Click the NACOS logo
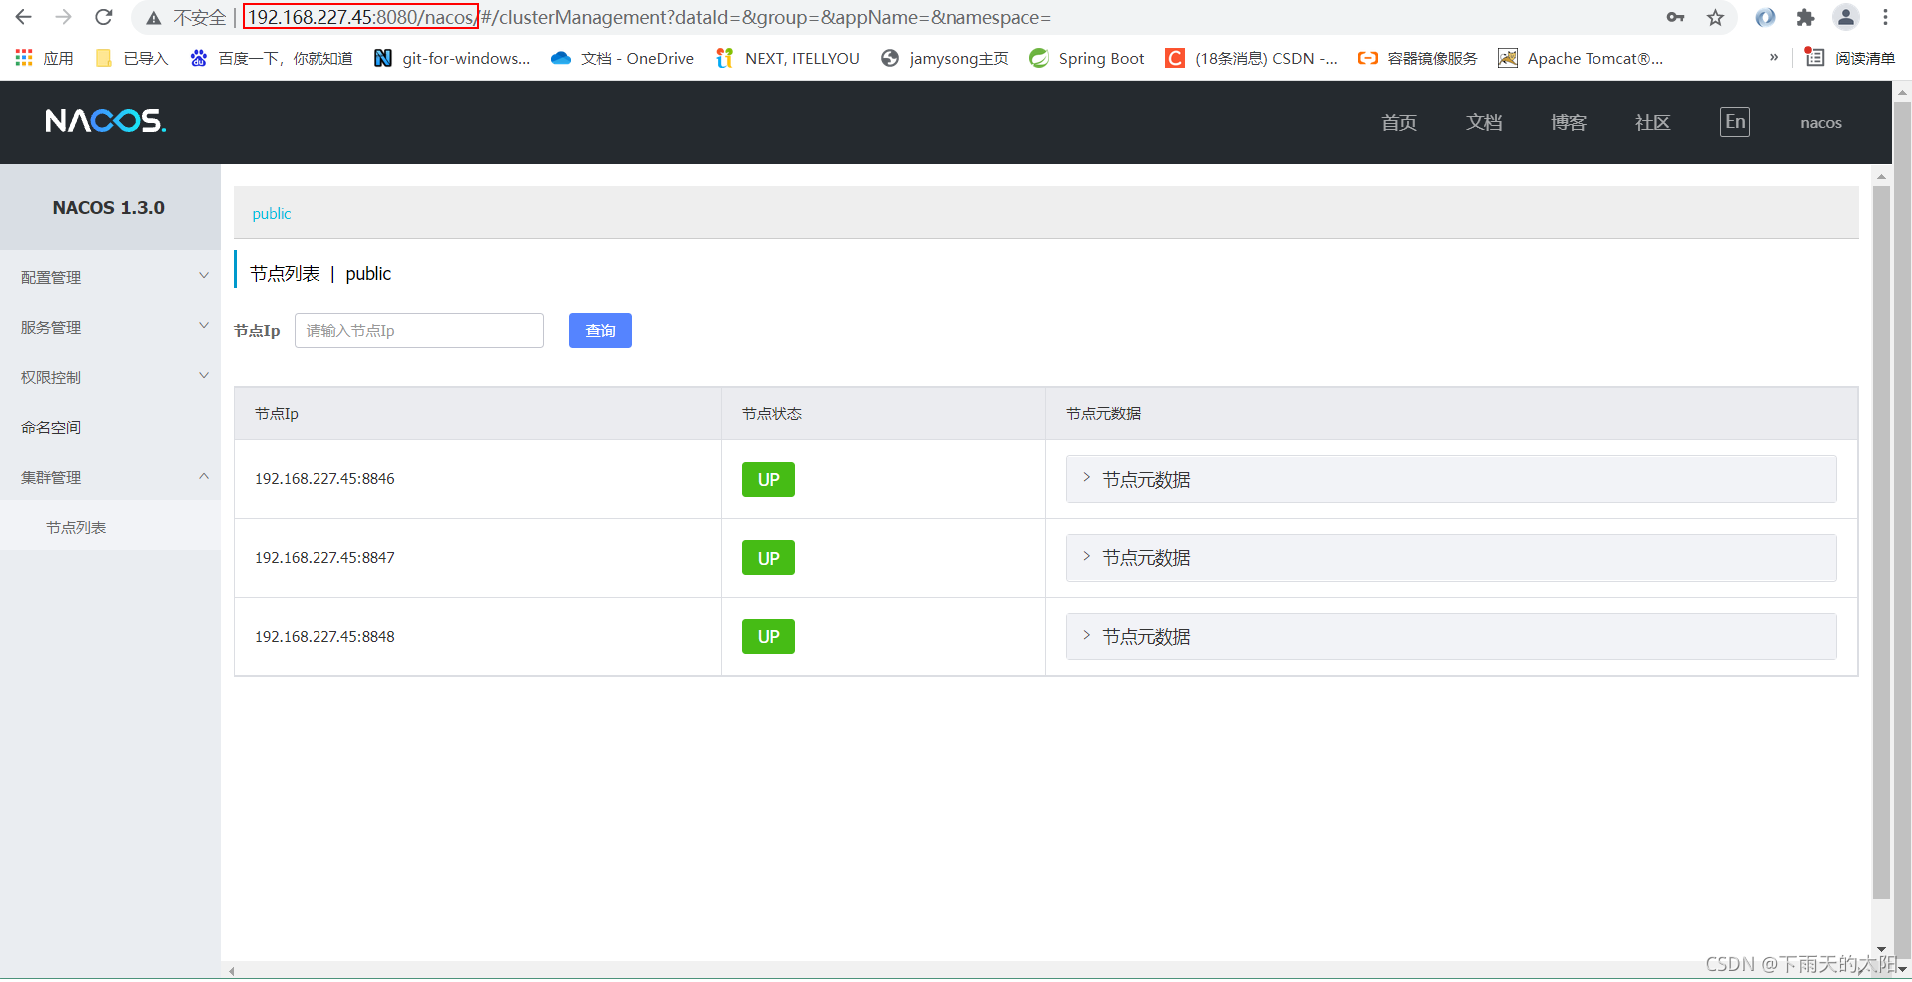Viewport: 1912px width, 982px height. tap(106, 121)
